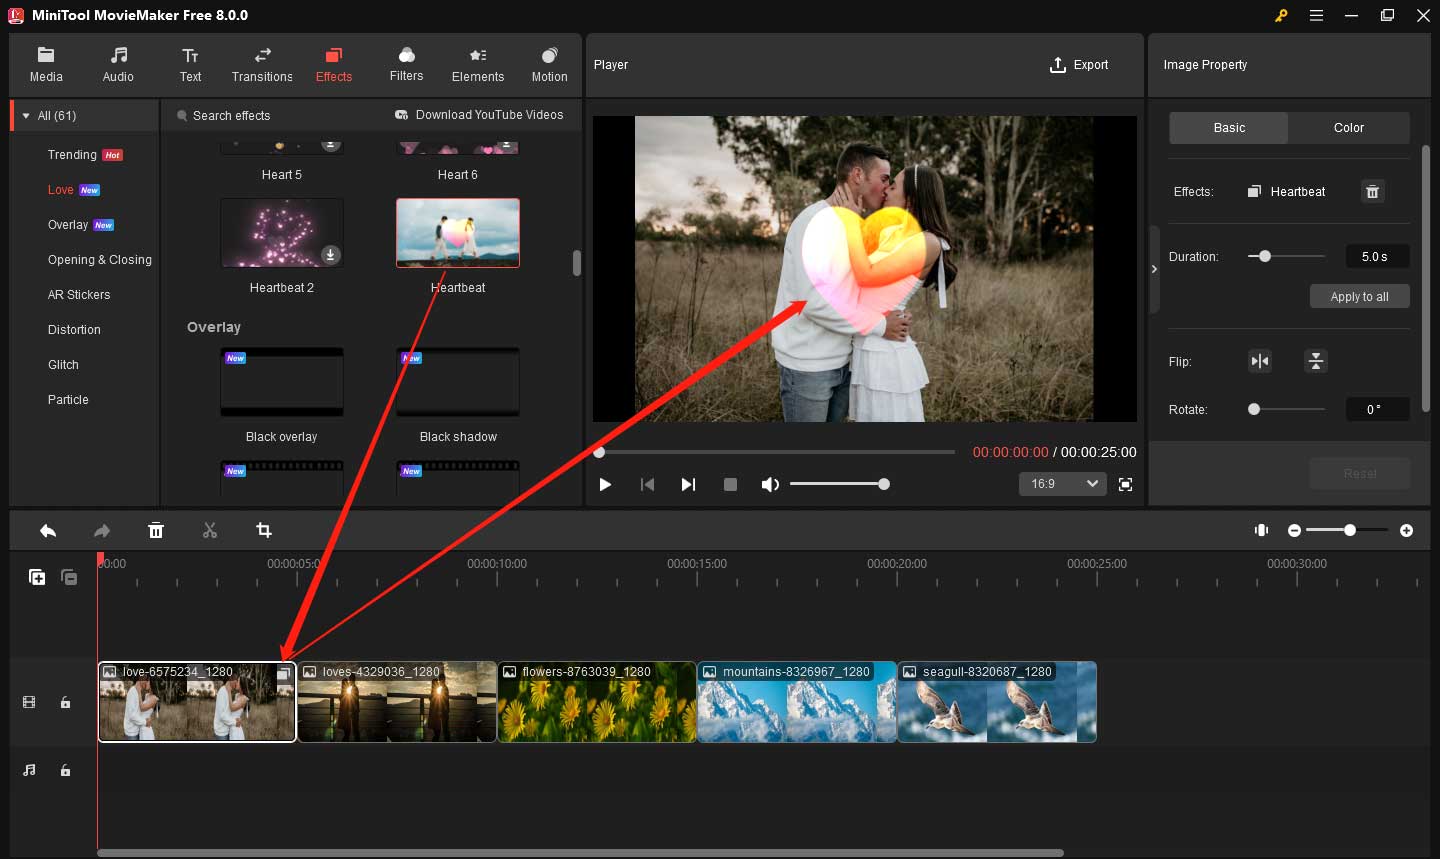
Task: Switch to the Color tab
Action: click(1349, 128)
